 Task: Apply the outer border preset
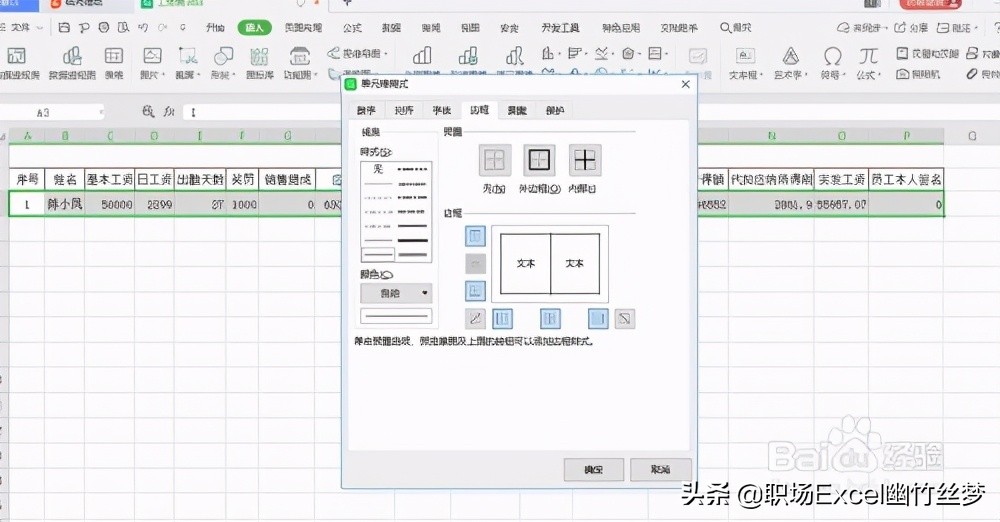[540, 160]
